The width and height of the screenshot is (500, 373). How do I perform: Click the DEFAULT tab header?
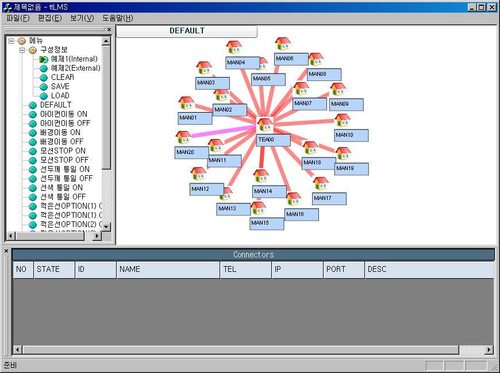click(187, 31)
